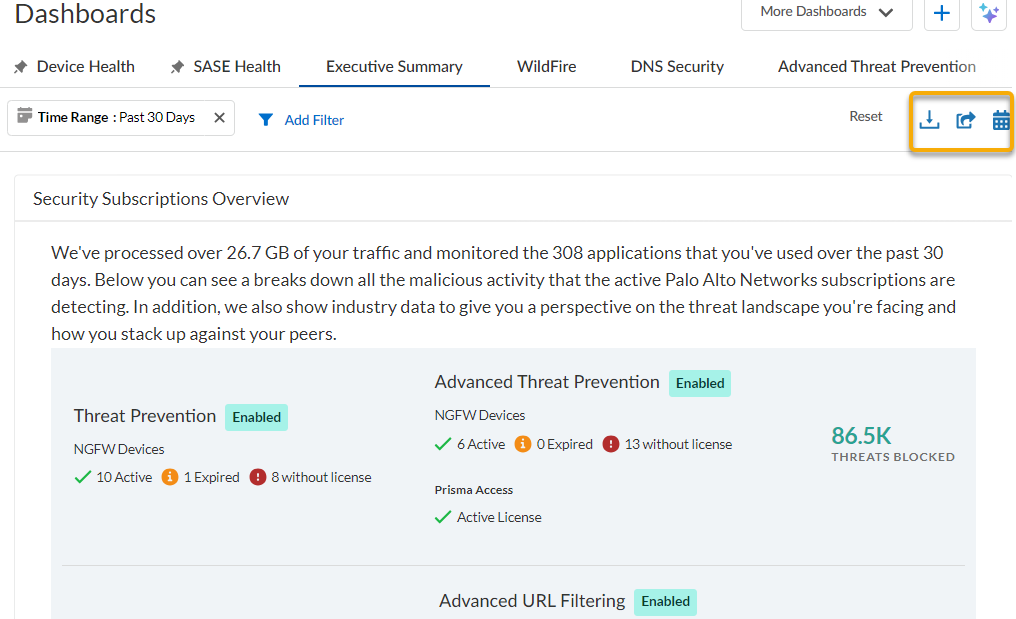The height and width of the screenshot is (619, 1016).
Task: Switch to the WildFire tab
Action: pos(546,67)
